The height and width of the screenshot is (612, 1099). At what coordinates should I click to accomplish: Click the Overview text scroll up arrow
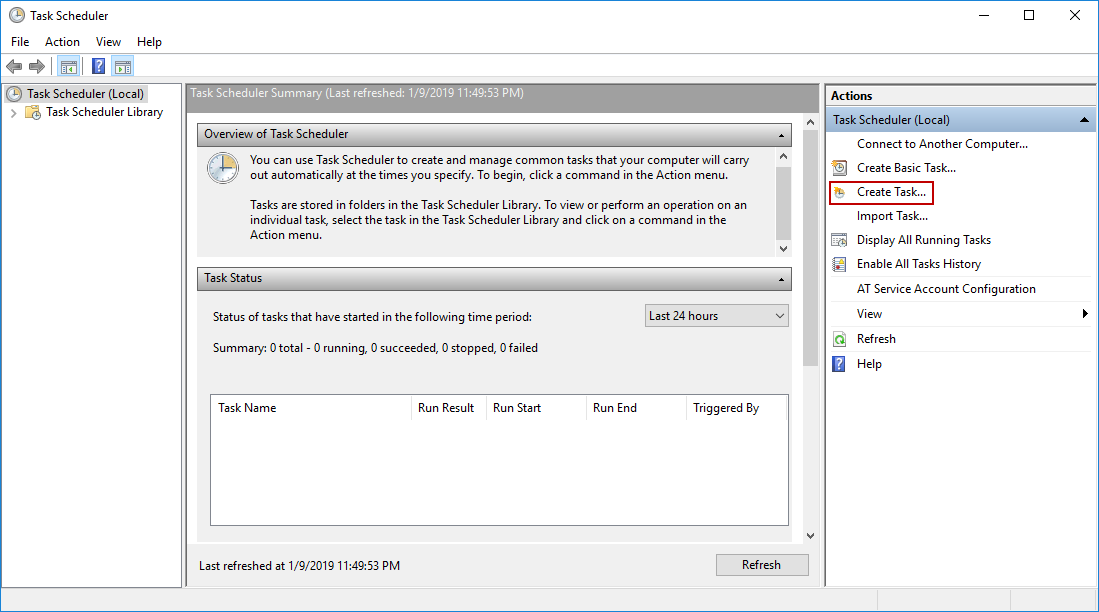click(784, 156)
